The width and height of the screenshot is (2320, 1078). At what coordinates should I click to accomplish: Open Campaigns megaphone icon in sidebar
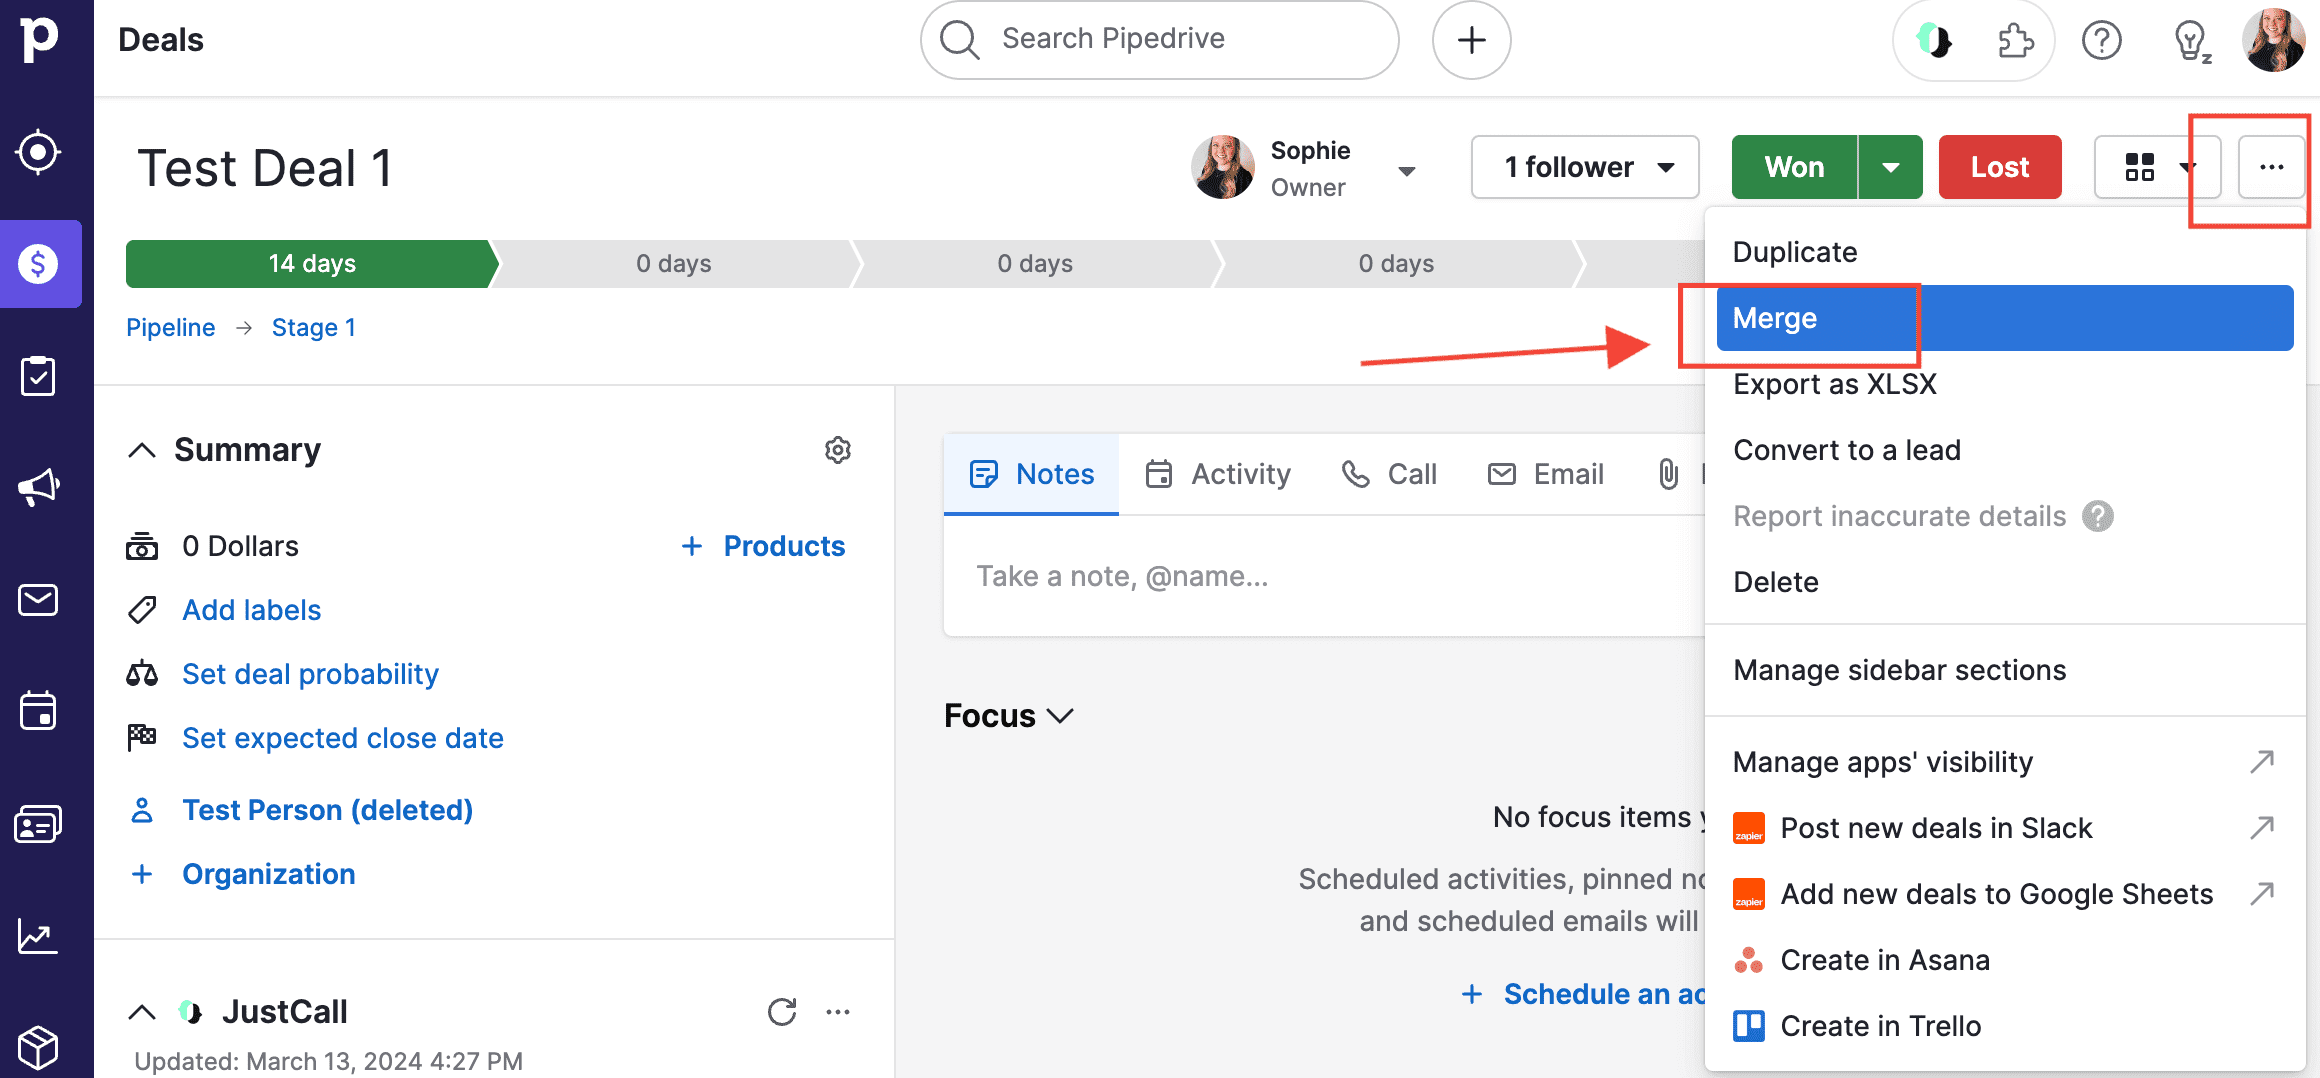(38, 488)
